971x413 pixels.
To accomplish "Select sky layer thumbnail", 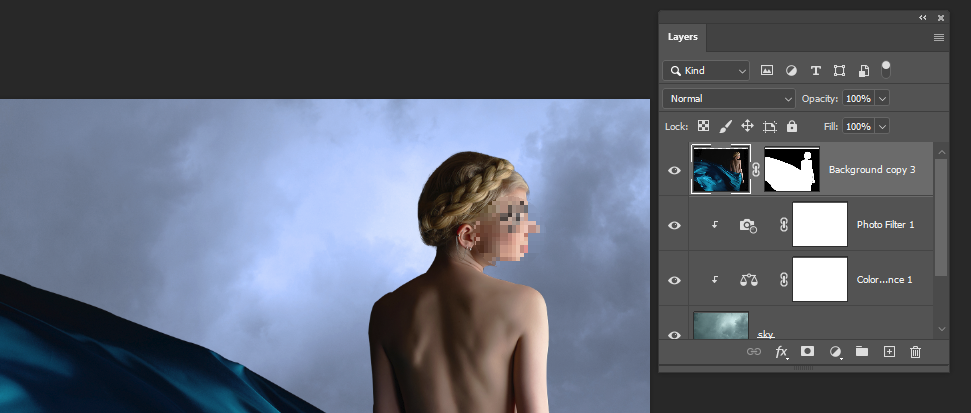I will [721, 326].
